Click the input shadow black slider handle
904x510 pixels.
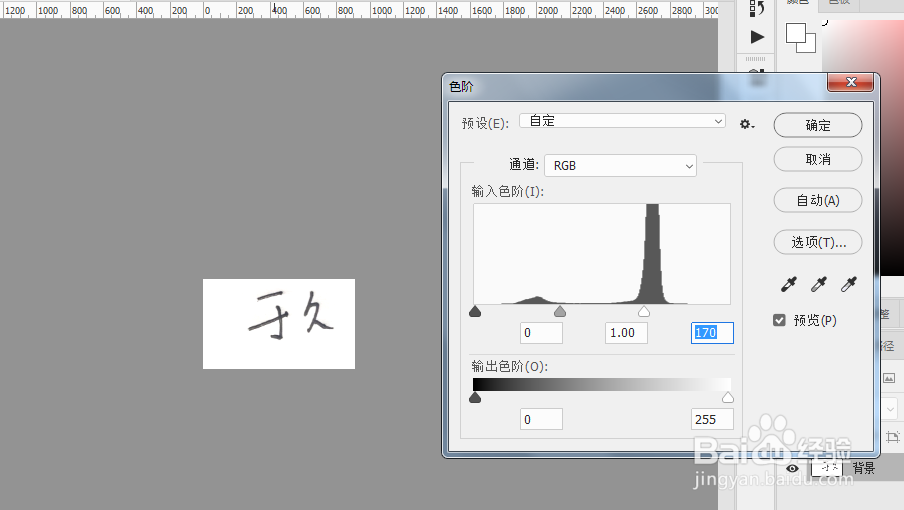pos(475,312)
